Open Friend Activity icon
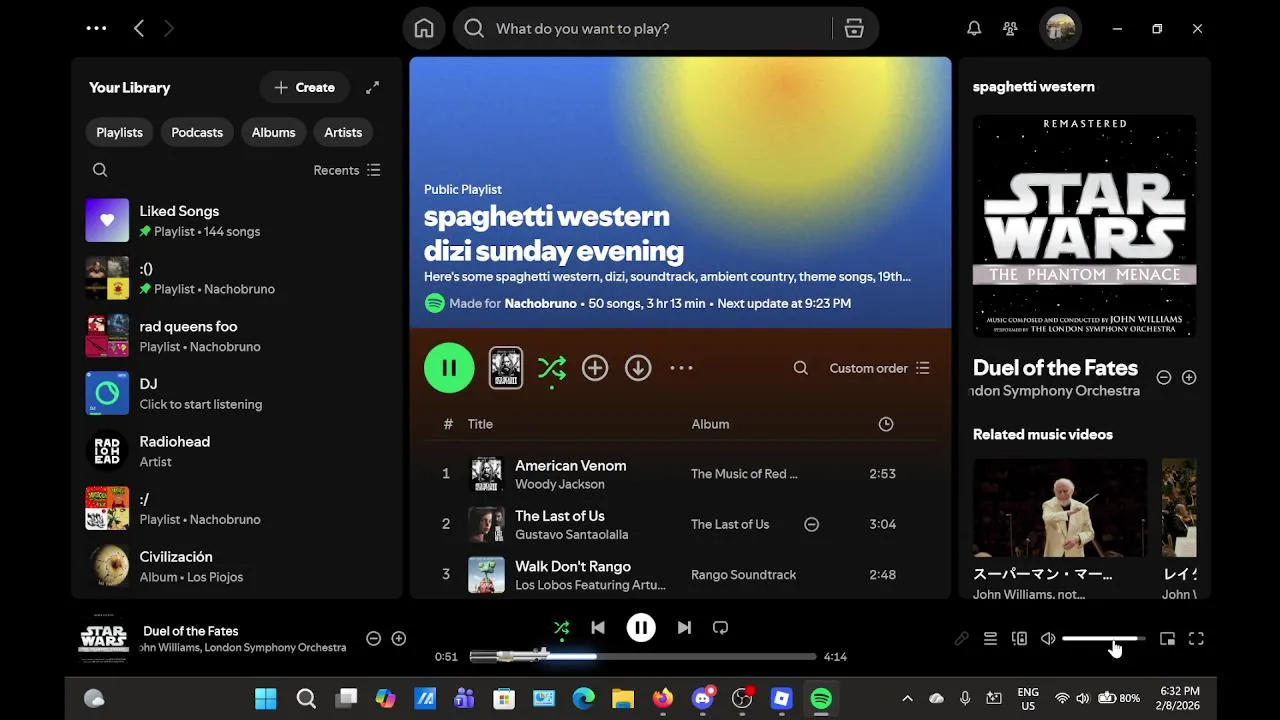This screenshot has height=720, width=1280. pos(1010,28)
